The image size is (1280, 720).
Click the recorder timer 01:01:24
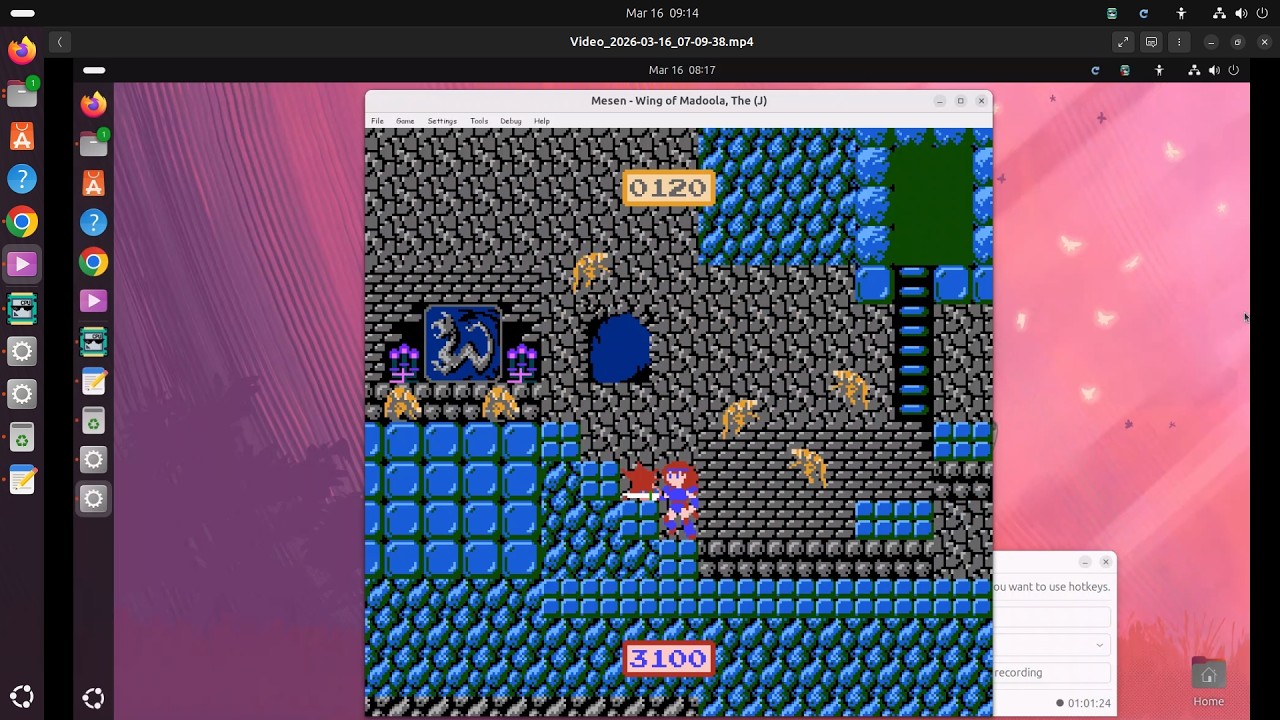pyautogui.click(x=1089, y=703)
